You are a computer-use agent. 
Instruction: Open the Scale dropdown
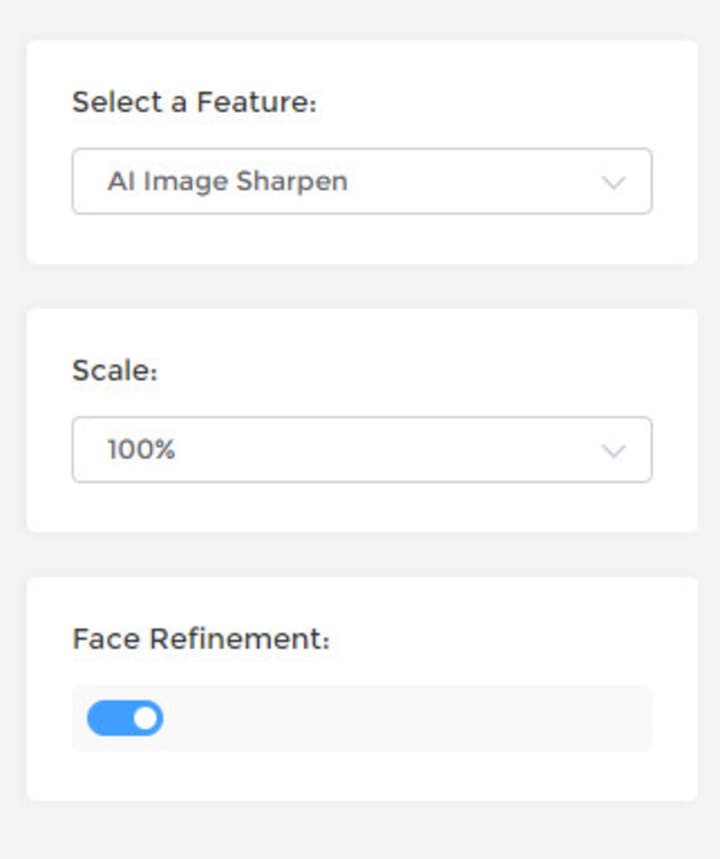[361, 450]
